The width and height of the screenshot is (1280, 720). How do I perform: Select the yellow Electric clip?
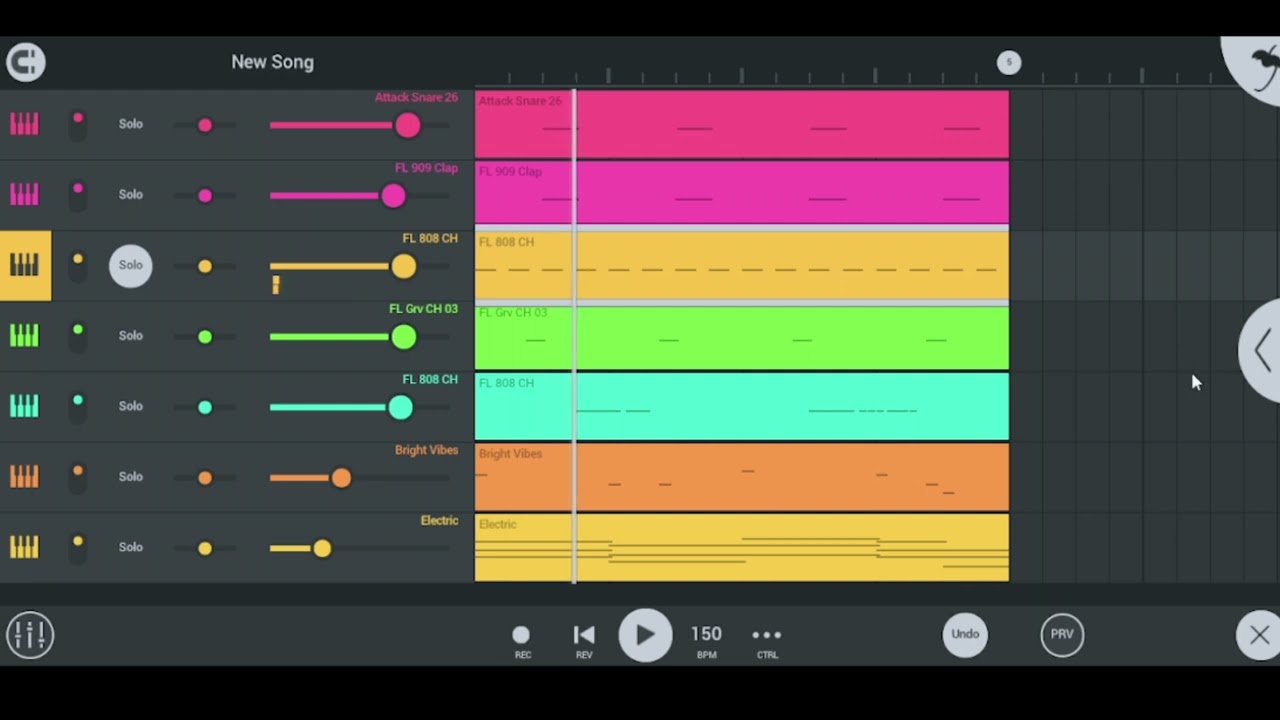tap(742, 548)
